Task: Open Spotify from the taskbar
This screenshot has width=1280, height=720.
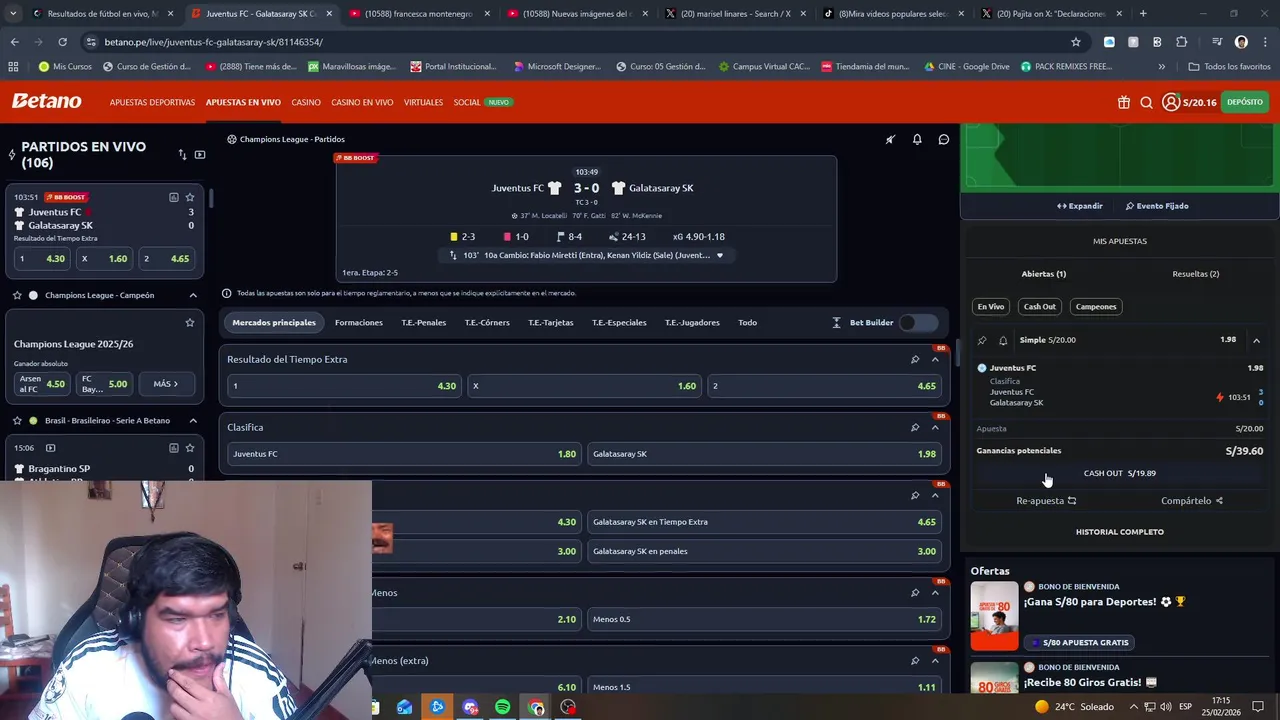Action: point(502,707)
